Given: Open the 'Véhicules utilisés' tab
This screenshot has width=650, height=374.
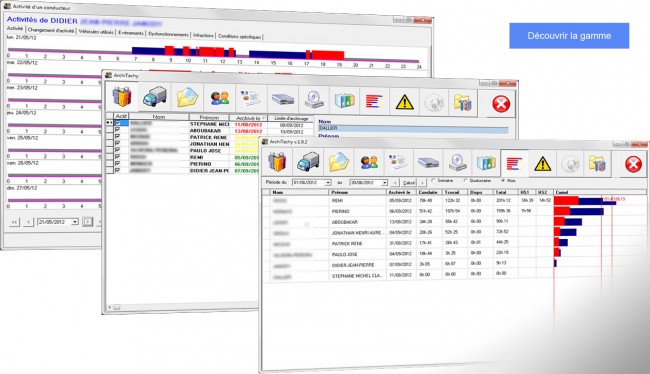Looking at the screenshot, I should click(x=96, y=32).
